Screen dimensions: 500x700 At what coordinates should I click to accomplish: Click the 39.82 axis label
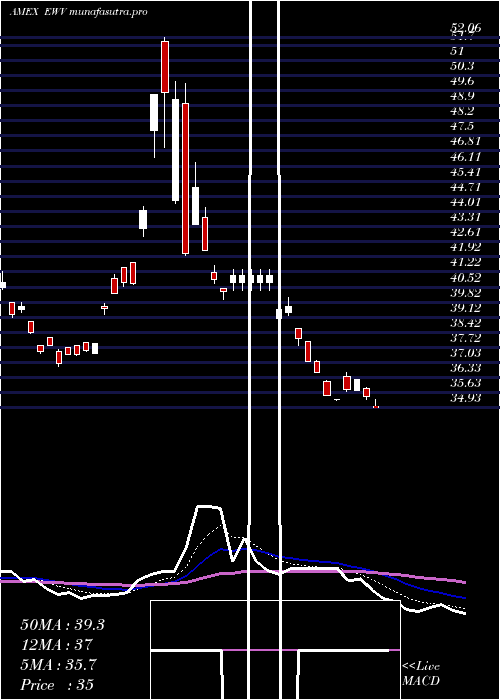point(465,293)
